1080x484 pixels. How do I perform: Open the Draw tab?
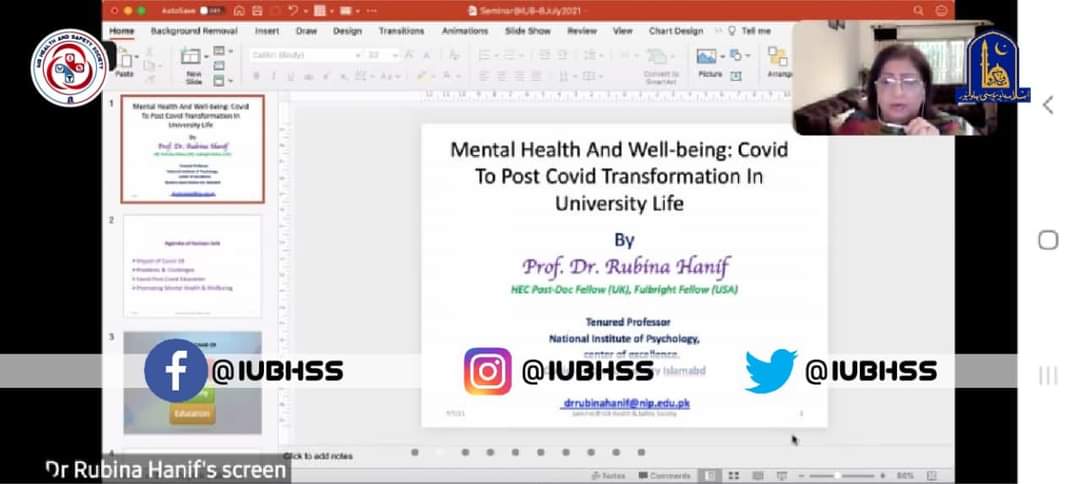(307, 31)
